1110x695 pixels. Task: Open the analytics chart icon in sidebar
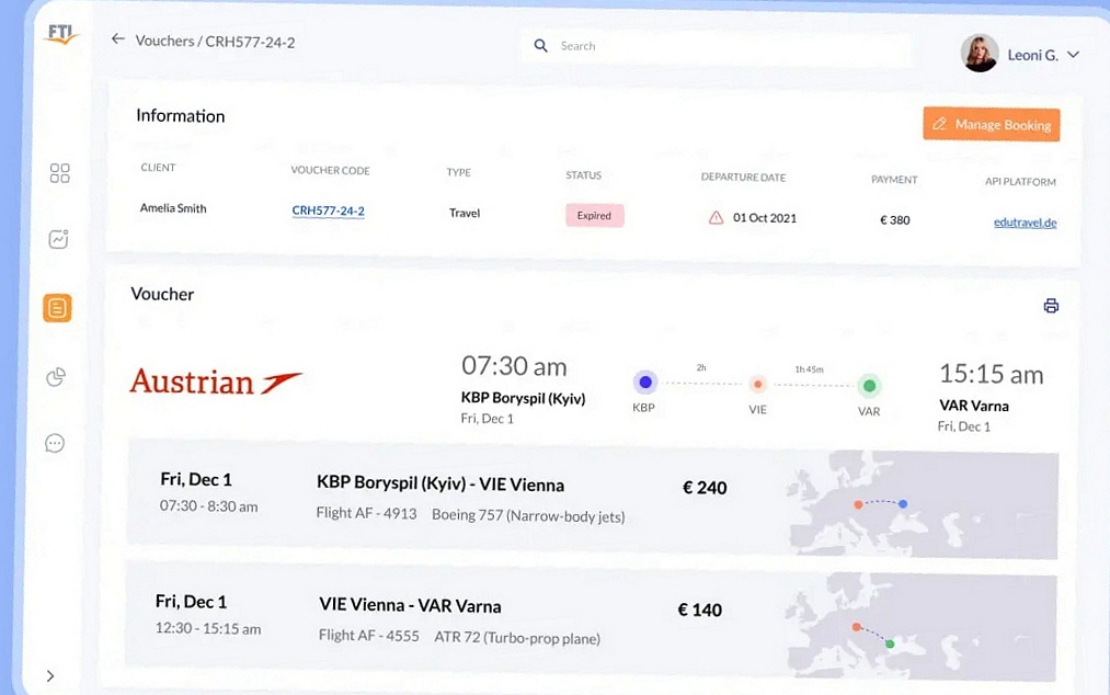[59, 239]
